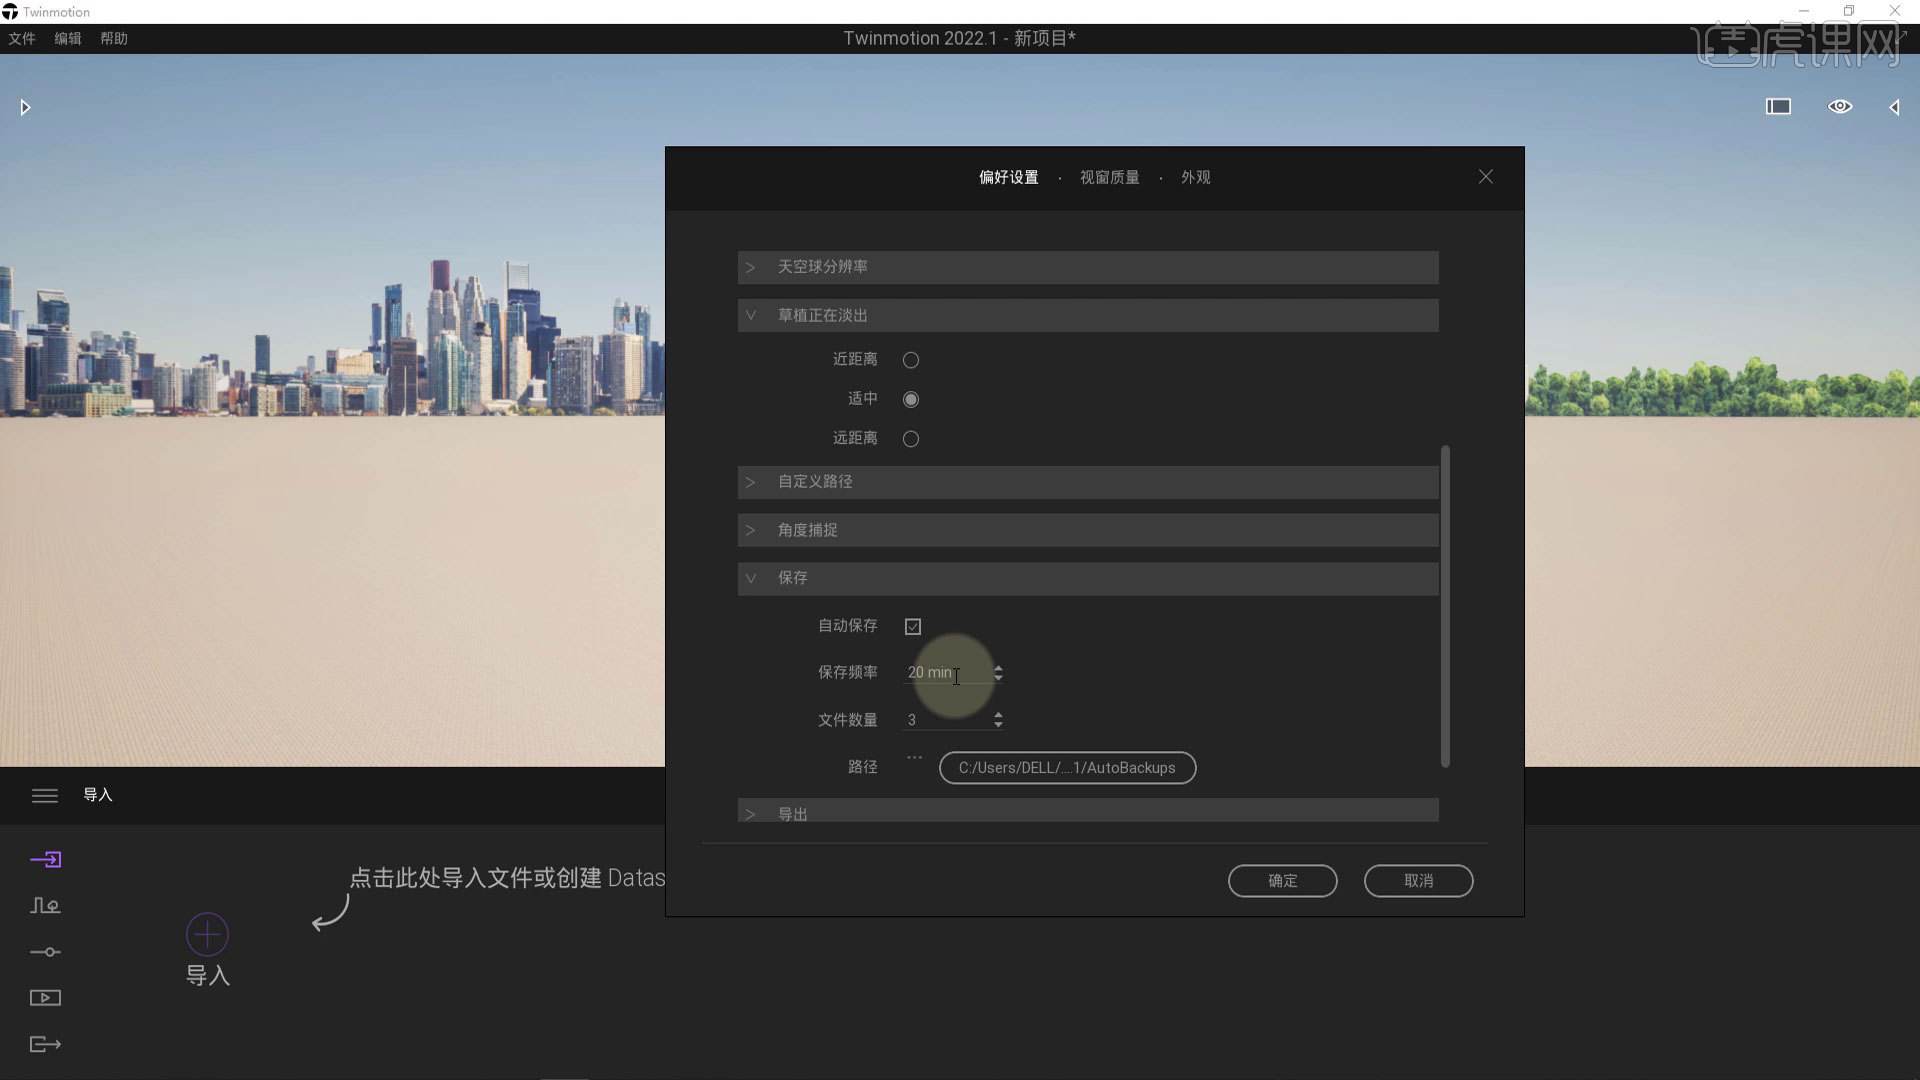Confirm with the 确定 button

tap(1282, 881)
